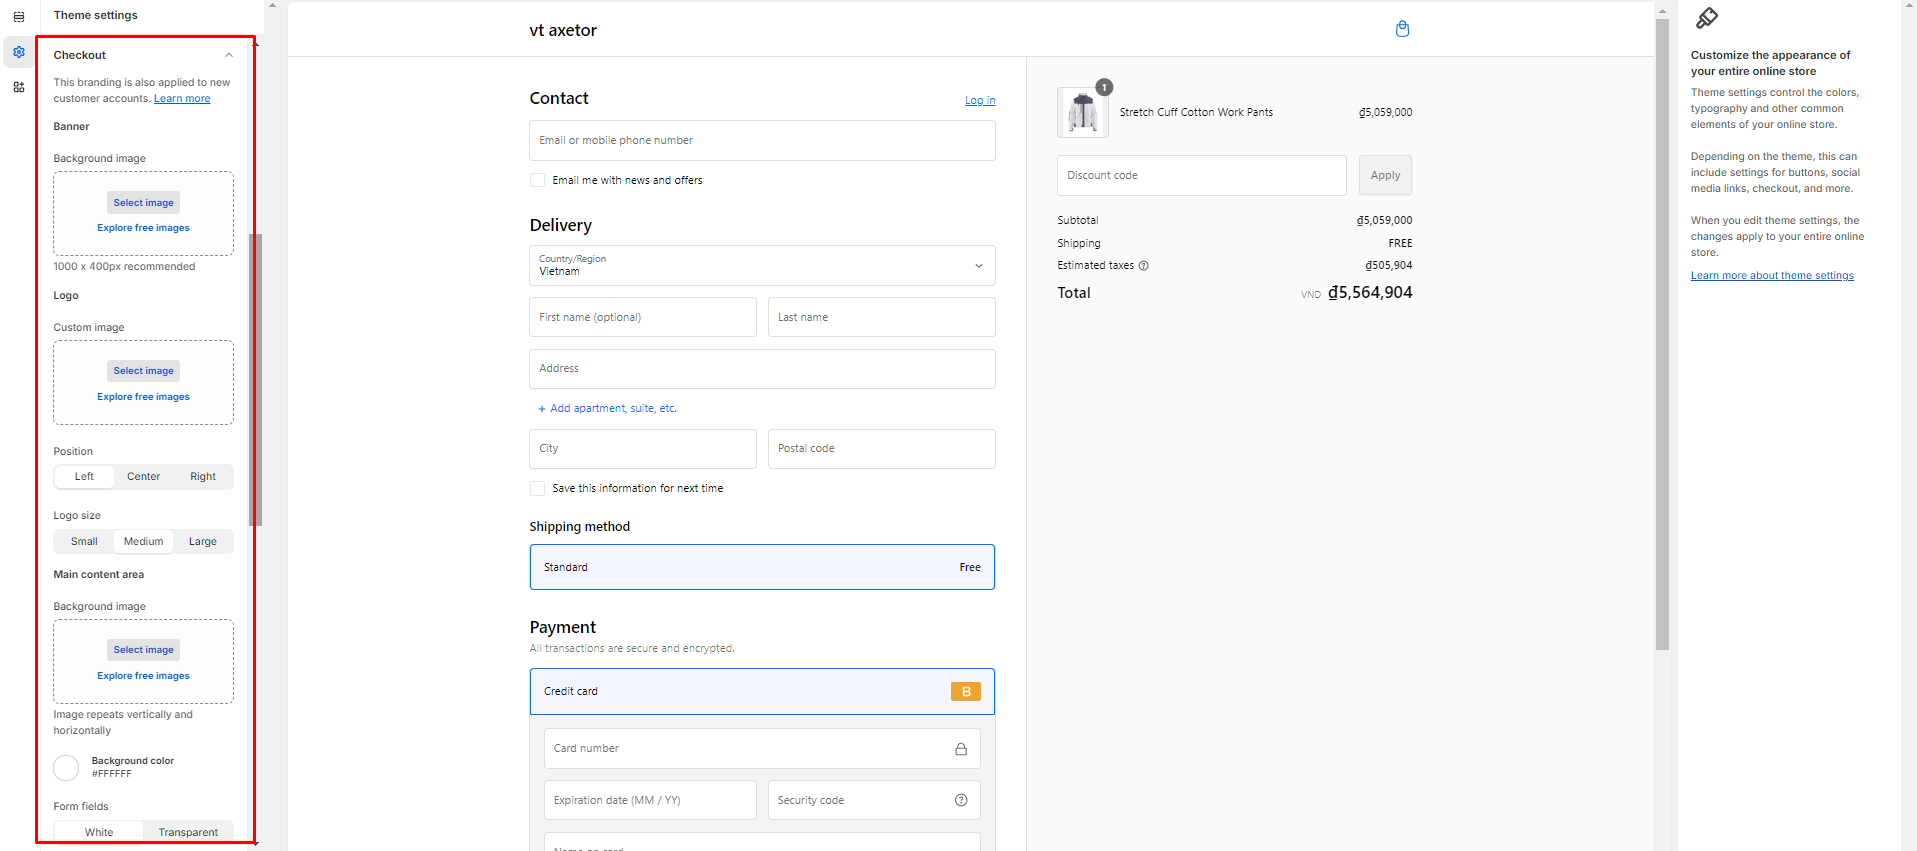Click the Discount code input field
The image size is (1917, 851).
(x=1201, y=176)
